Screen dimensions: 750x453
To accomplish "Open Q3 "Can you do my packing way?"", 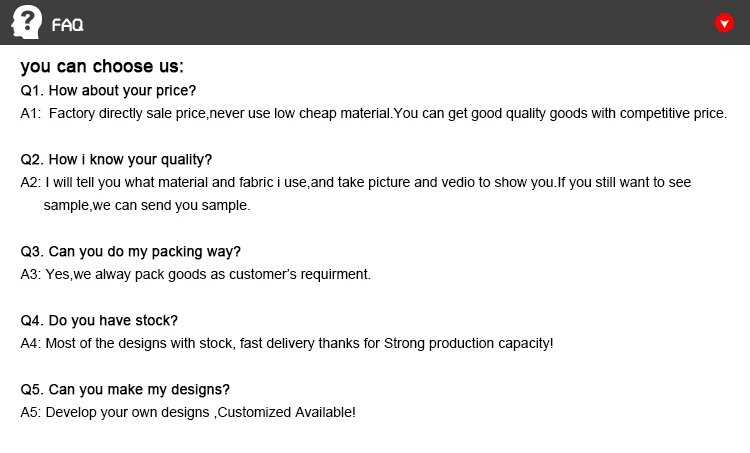I will [130, 252].
